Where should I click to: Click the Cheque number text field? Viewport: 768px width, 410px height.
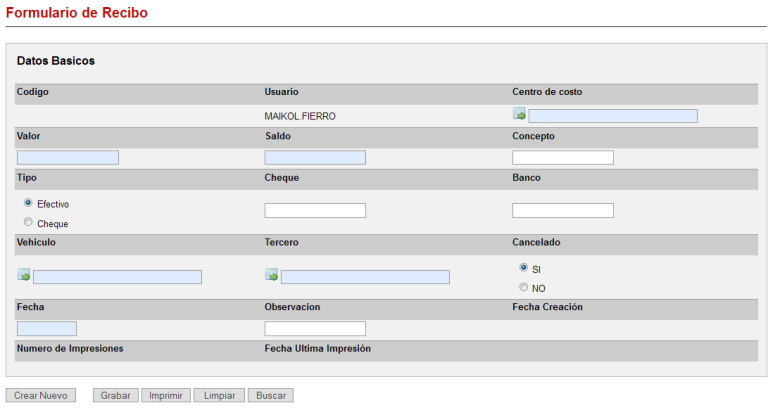tap(315, 211)
